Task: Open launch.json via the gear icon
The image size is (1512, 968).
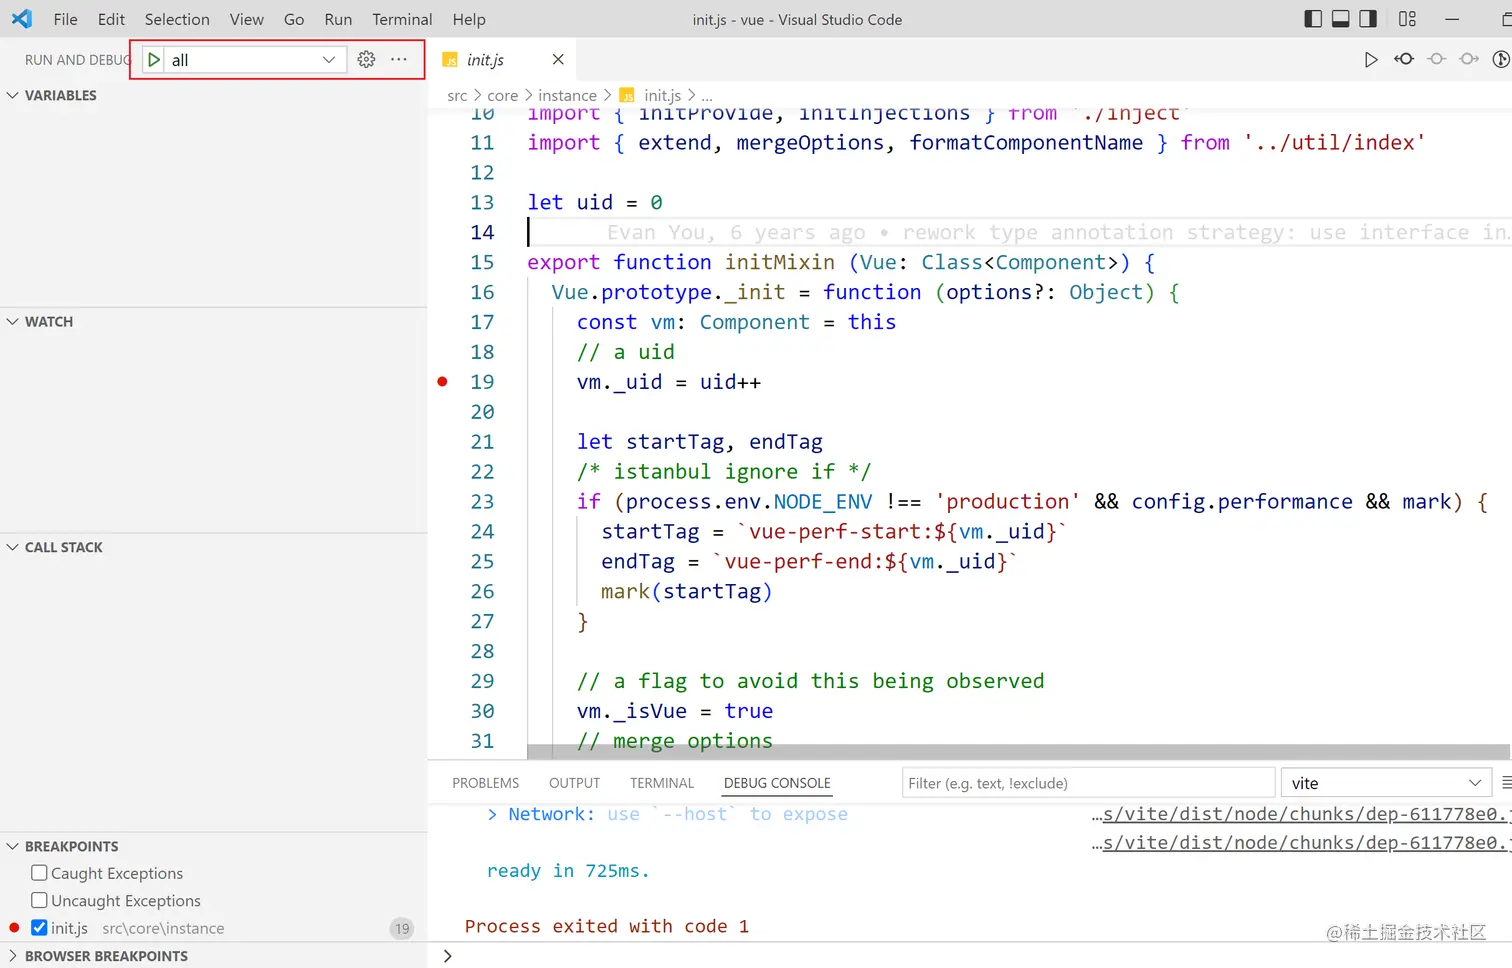Action: pyautogui.click(x=367, y=59)
